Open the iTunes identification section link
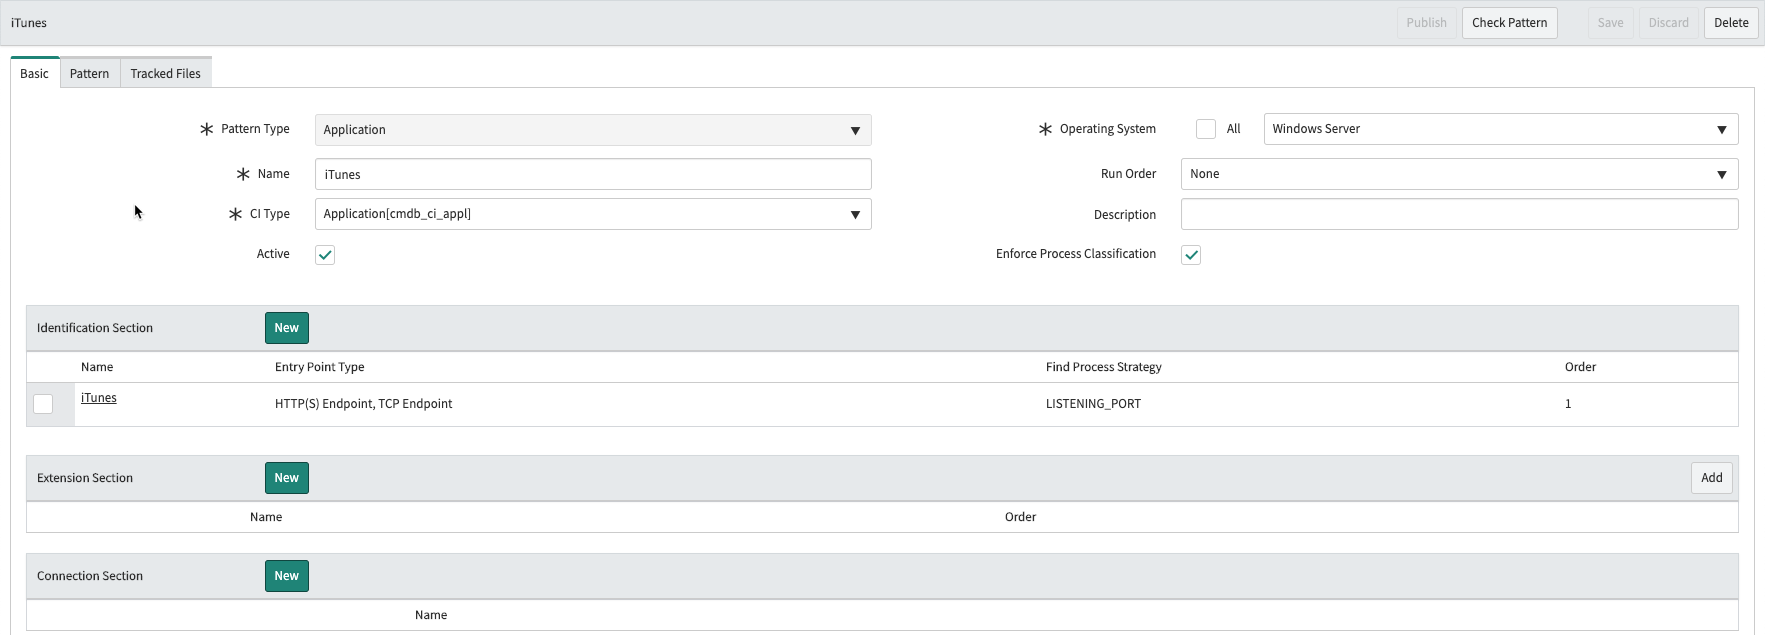1765x635 pixels. click(x=99, y=398)
